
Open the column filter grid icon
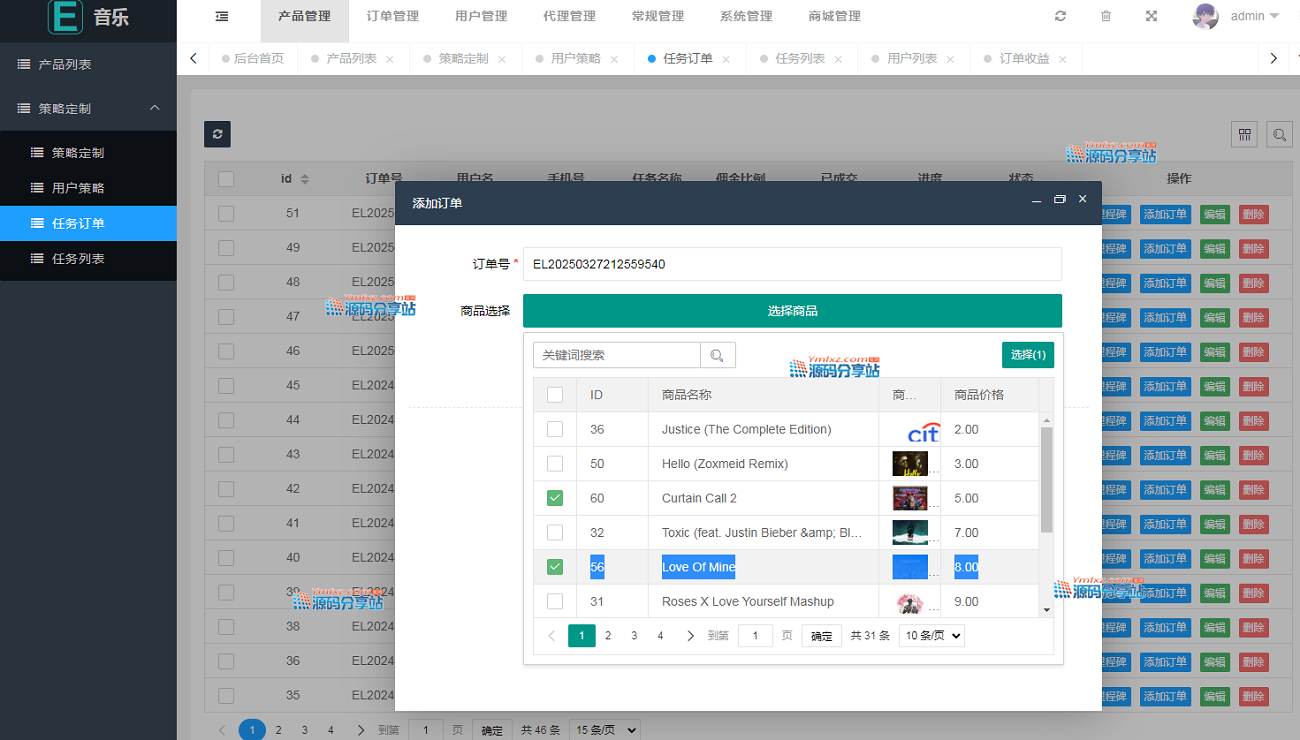(x=1245, y=135)
